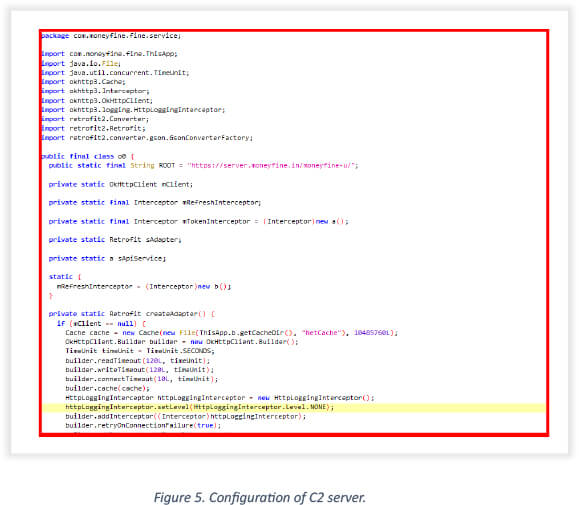Click the import retrofit2.Retrofit statement
Screen dimensions: 579x505
click(x=93, y=128)
